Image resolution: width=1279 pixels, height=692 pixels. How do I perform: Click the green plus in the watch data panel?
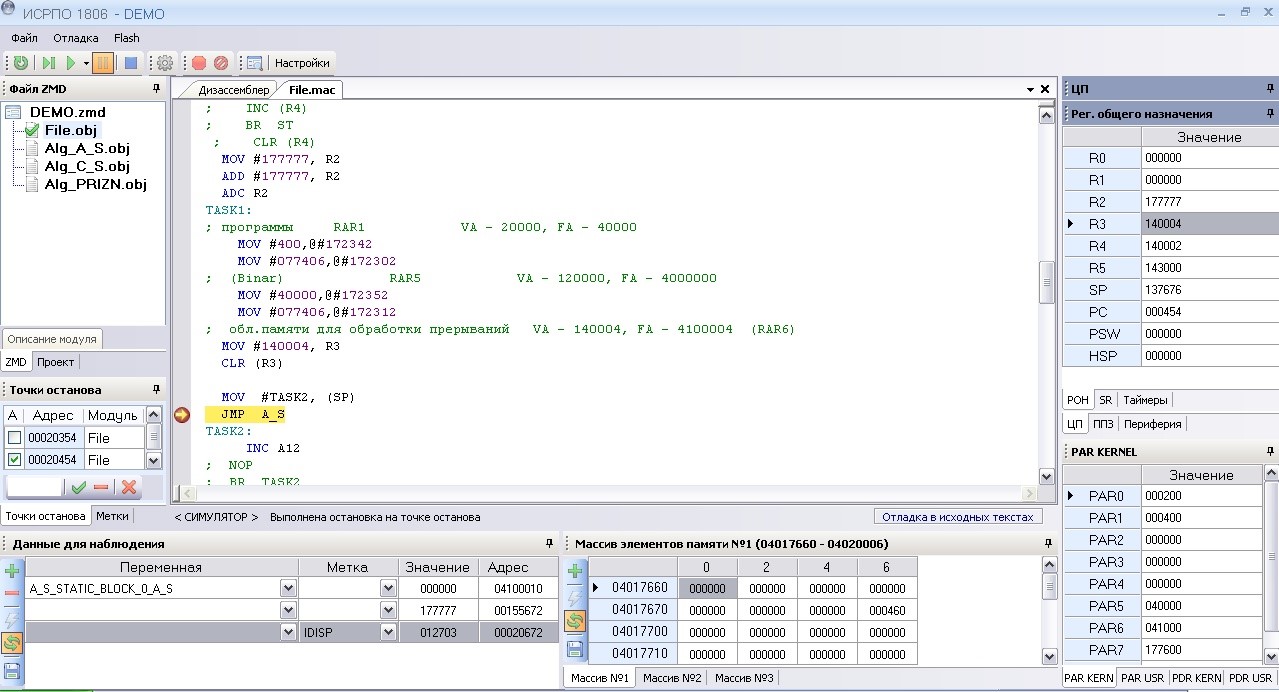click(x=12, y=571)
